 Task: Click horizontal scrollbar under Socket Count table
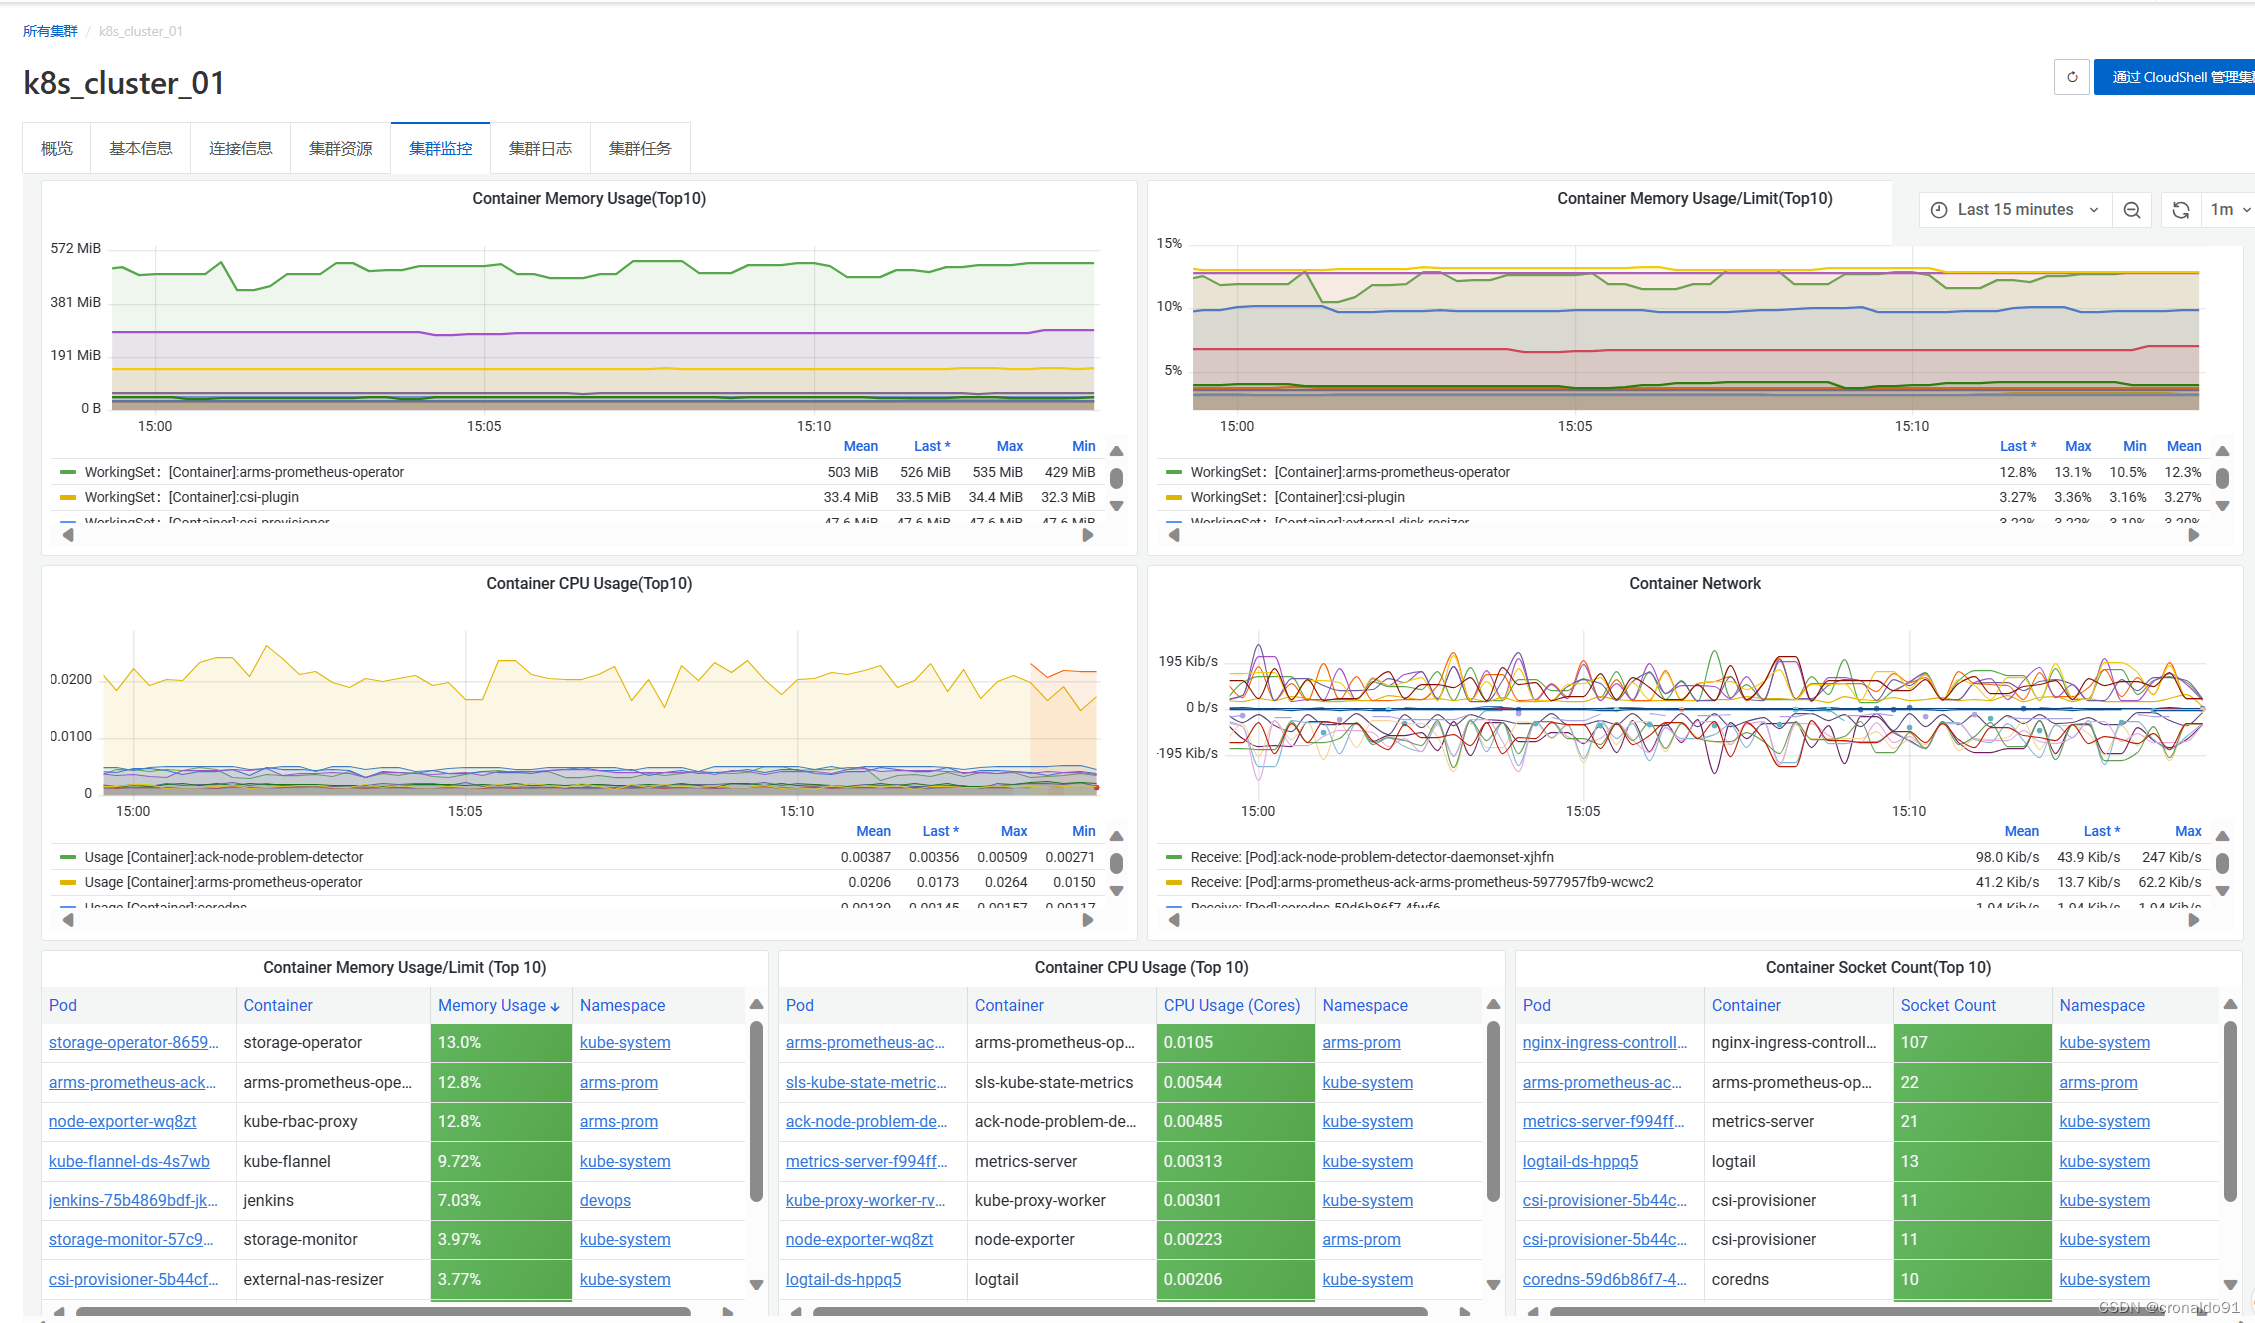pos(1856,1311)
